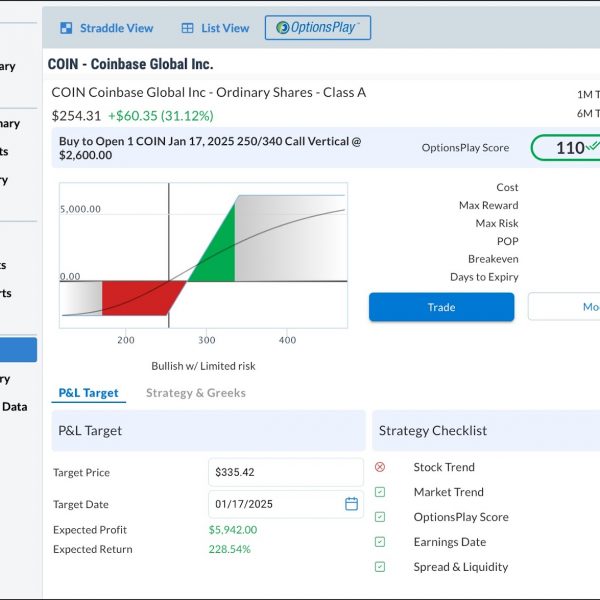Click the OptionsPlay Score 110 badge
The width and height of the screenshot is (600, 600).
tap(566, 148)
